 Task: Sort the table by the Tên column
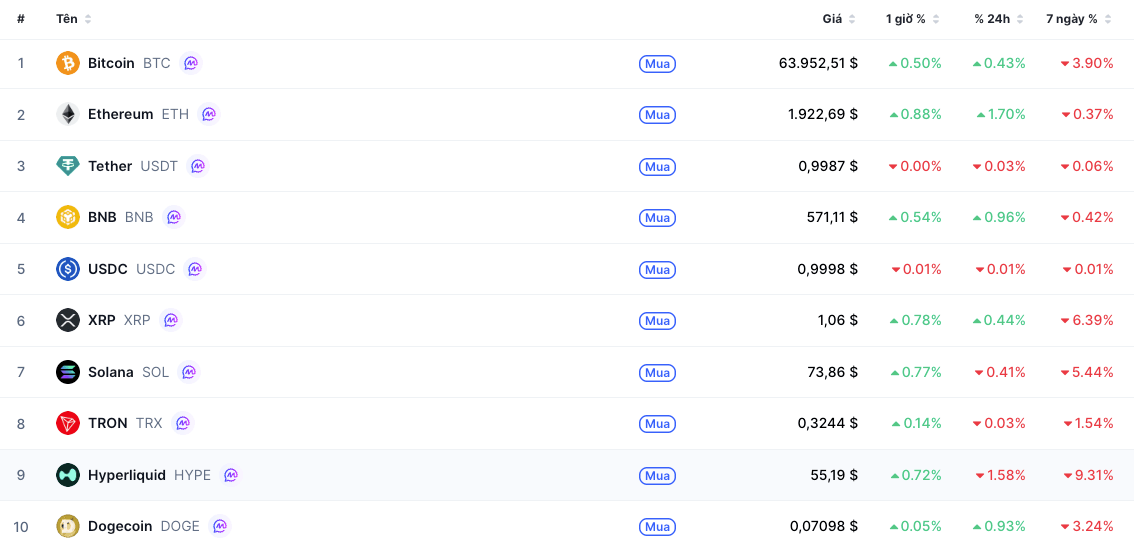74,19
